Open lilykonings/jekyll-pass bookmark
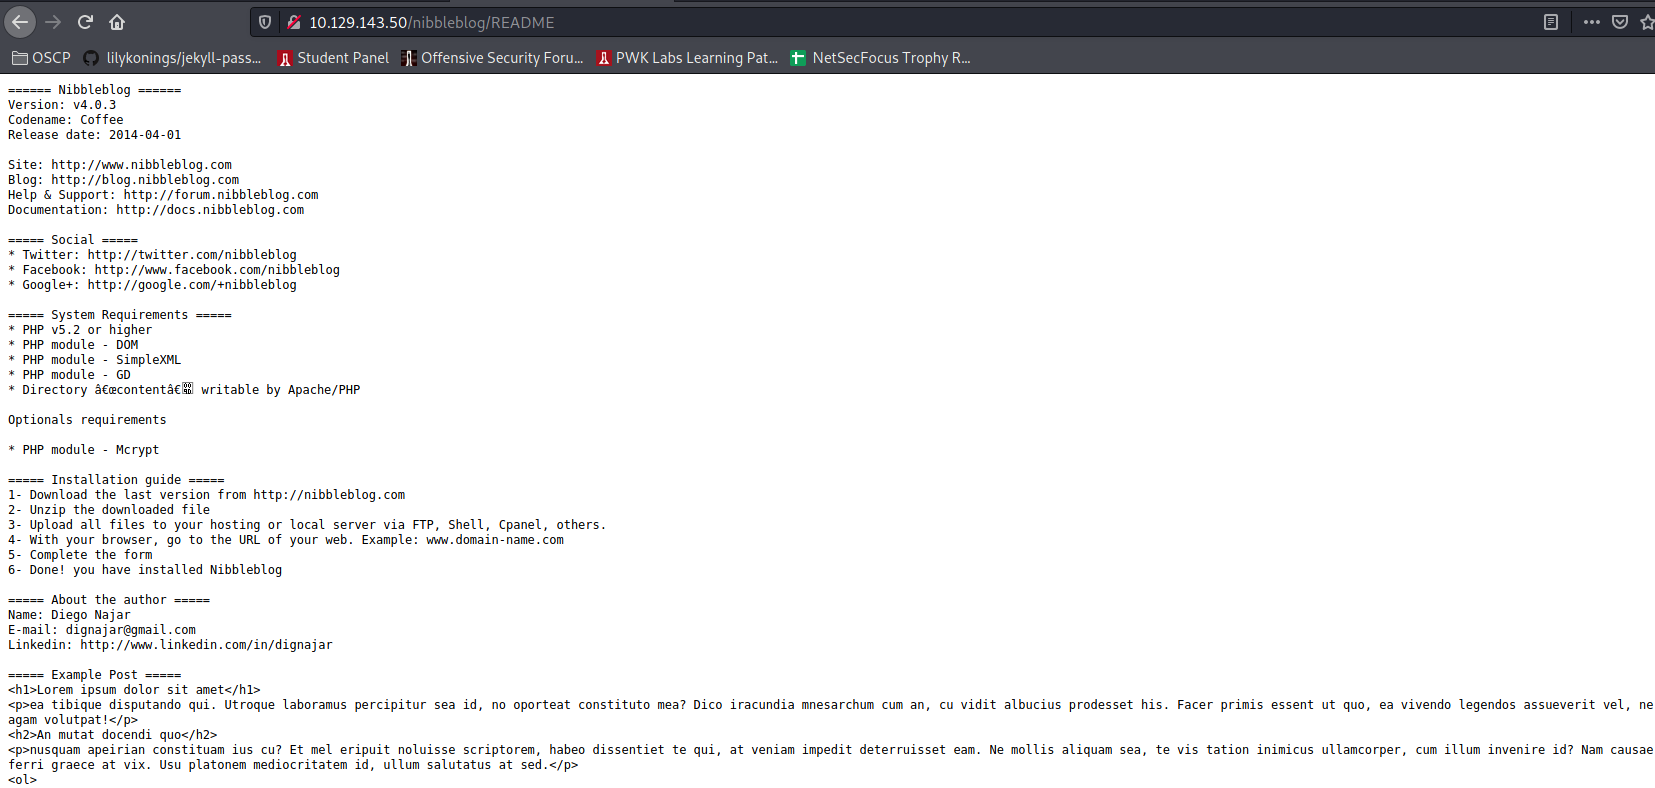Image resolution: width=1655 pixels, height=788 pixels. coord(172,58)
